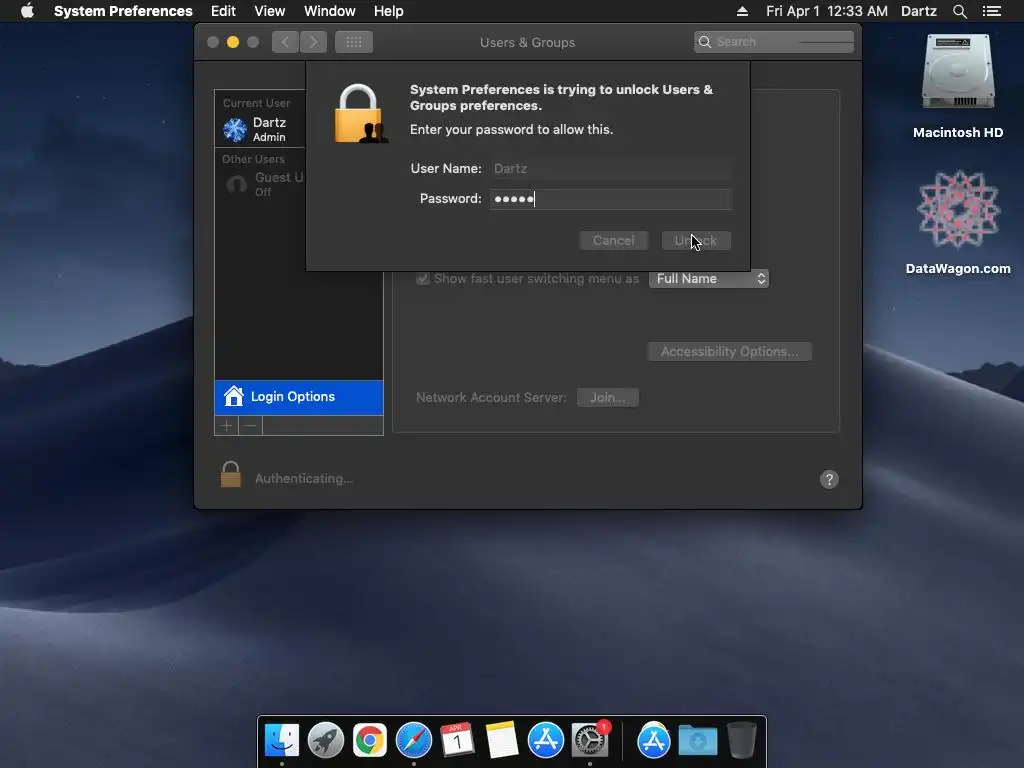
Task: Go back with the left arrow toolbar button
Action: point(285,42)
